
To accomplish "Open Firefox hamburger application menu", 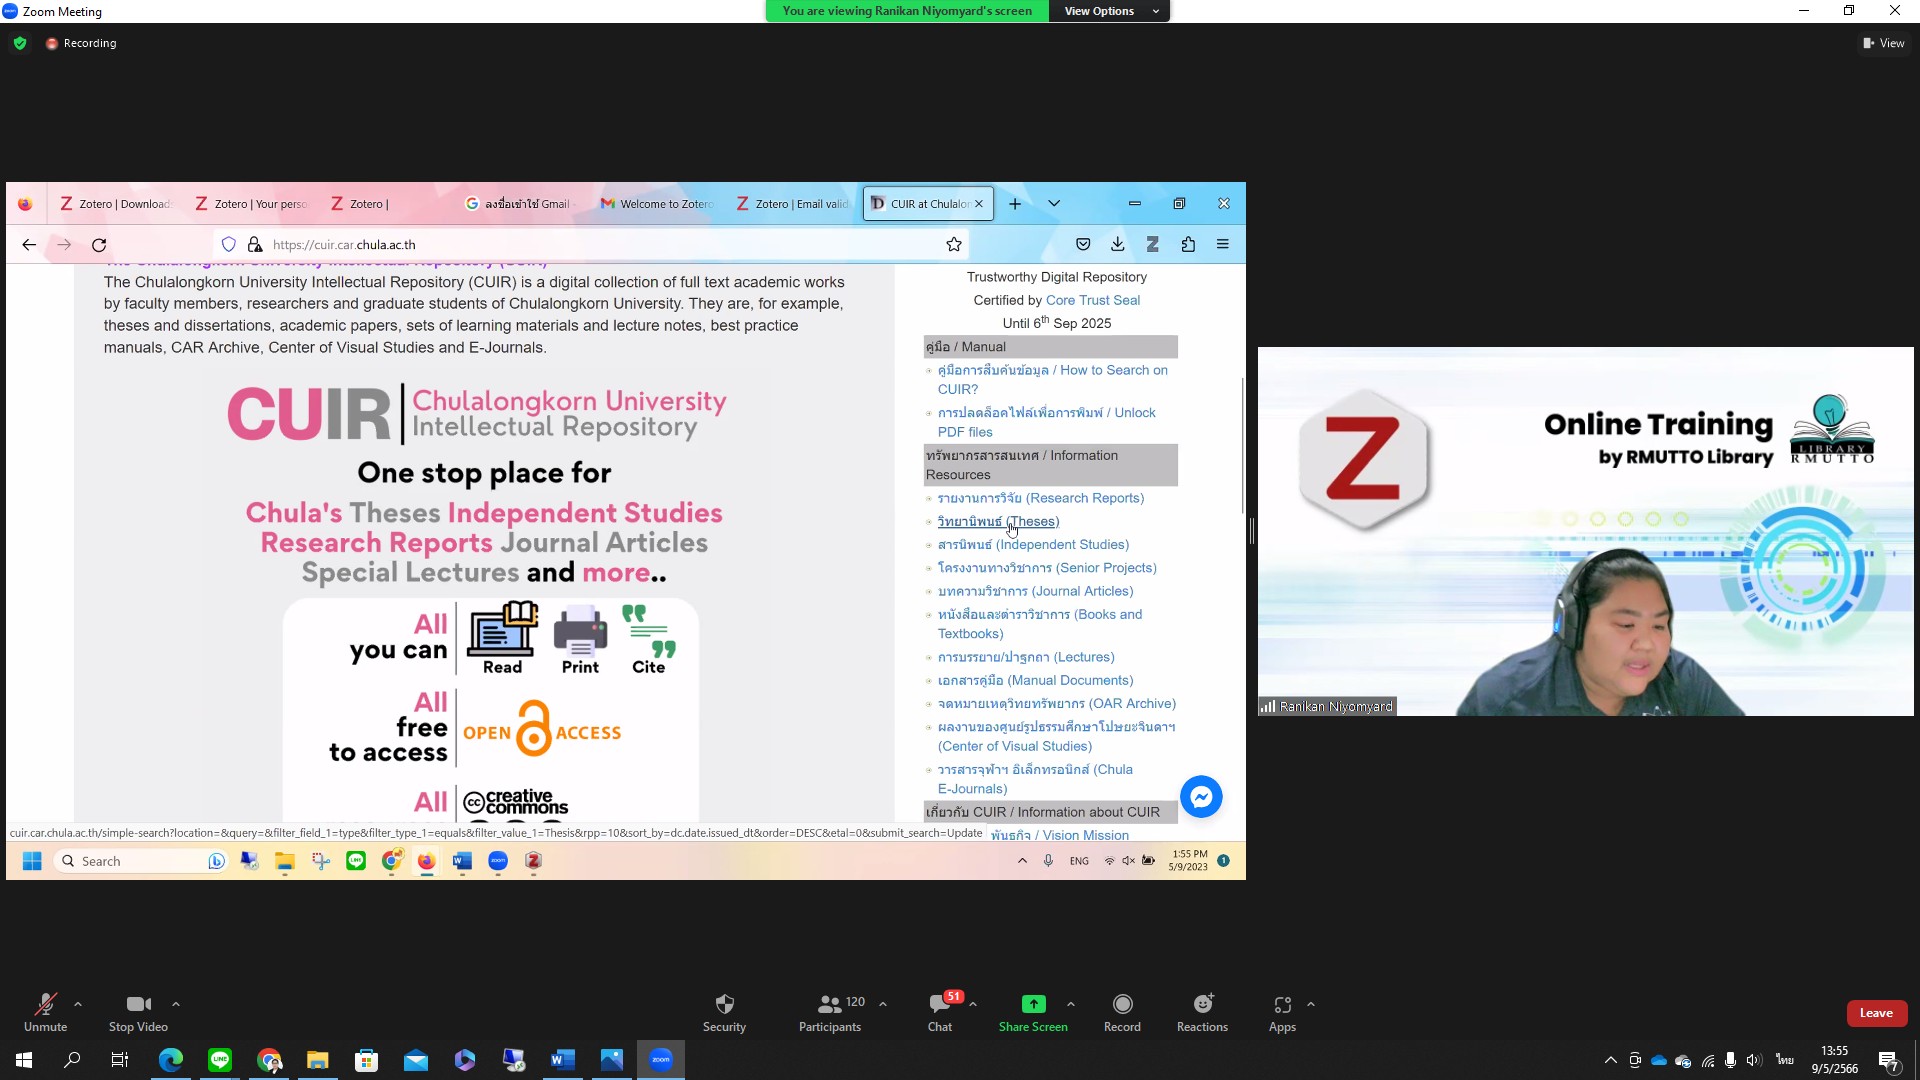I will click(1223, 245).
